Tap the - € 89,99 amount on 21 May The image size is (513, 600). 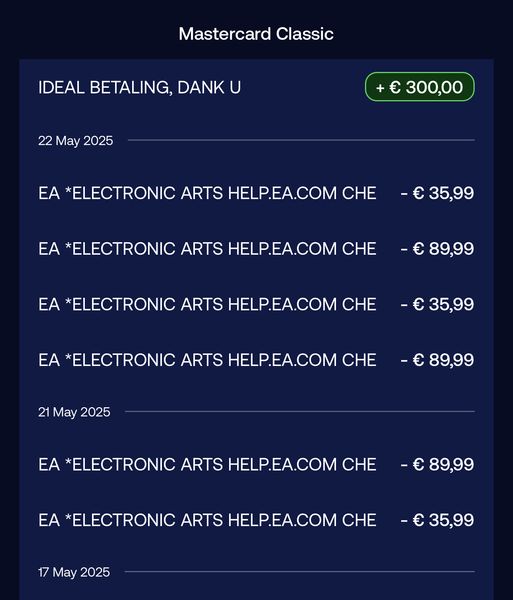pyautogui.click(x=437, y=465)
